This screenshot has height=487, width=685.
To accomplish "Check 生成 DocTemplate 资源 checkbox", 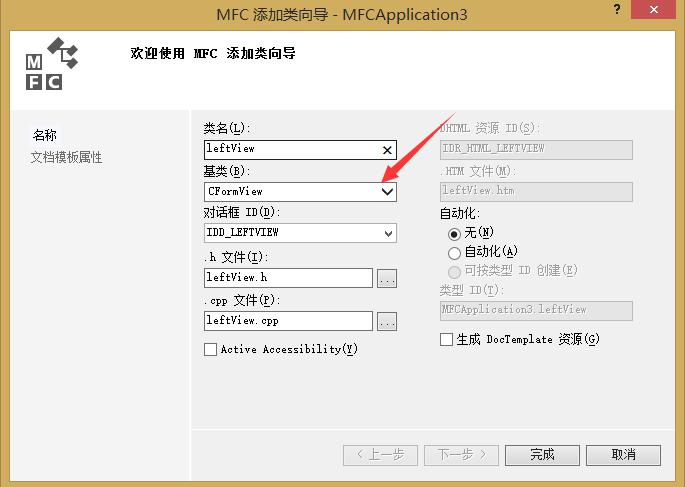I will (446, 339).
